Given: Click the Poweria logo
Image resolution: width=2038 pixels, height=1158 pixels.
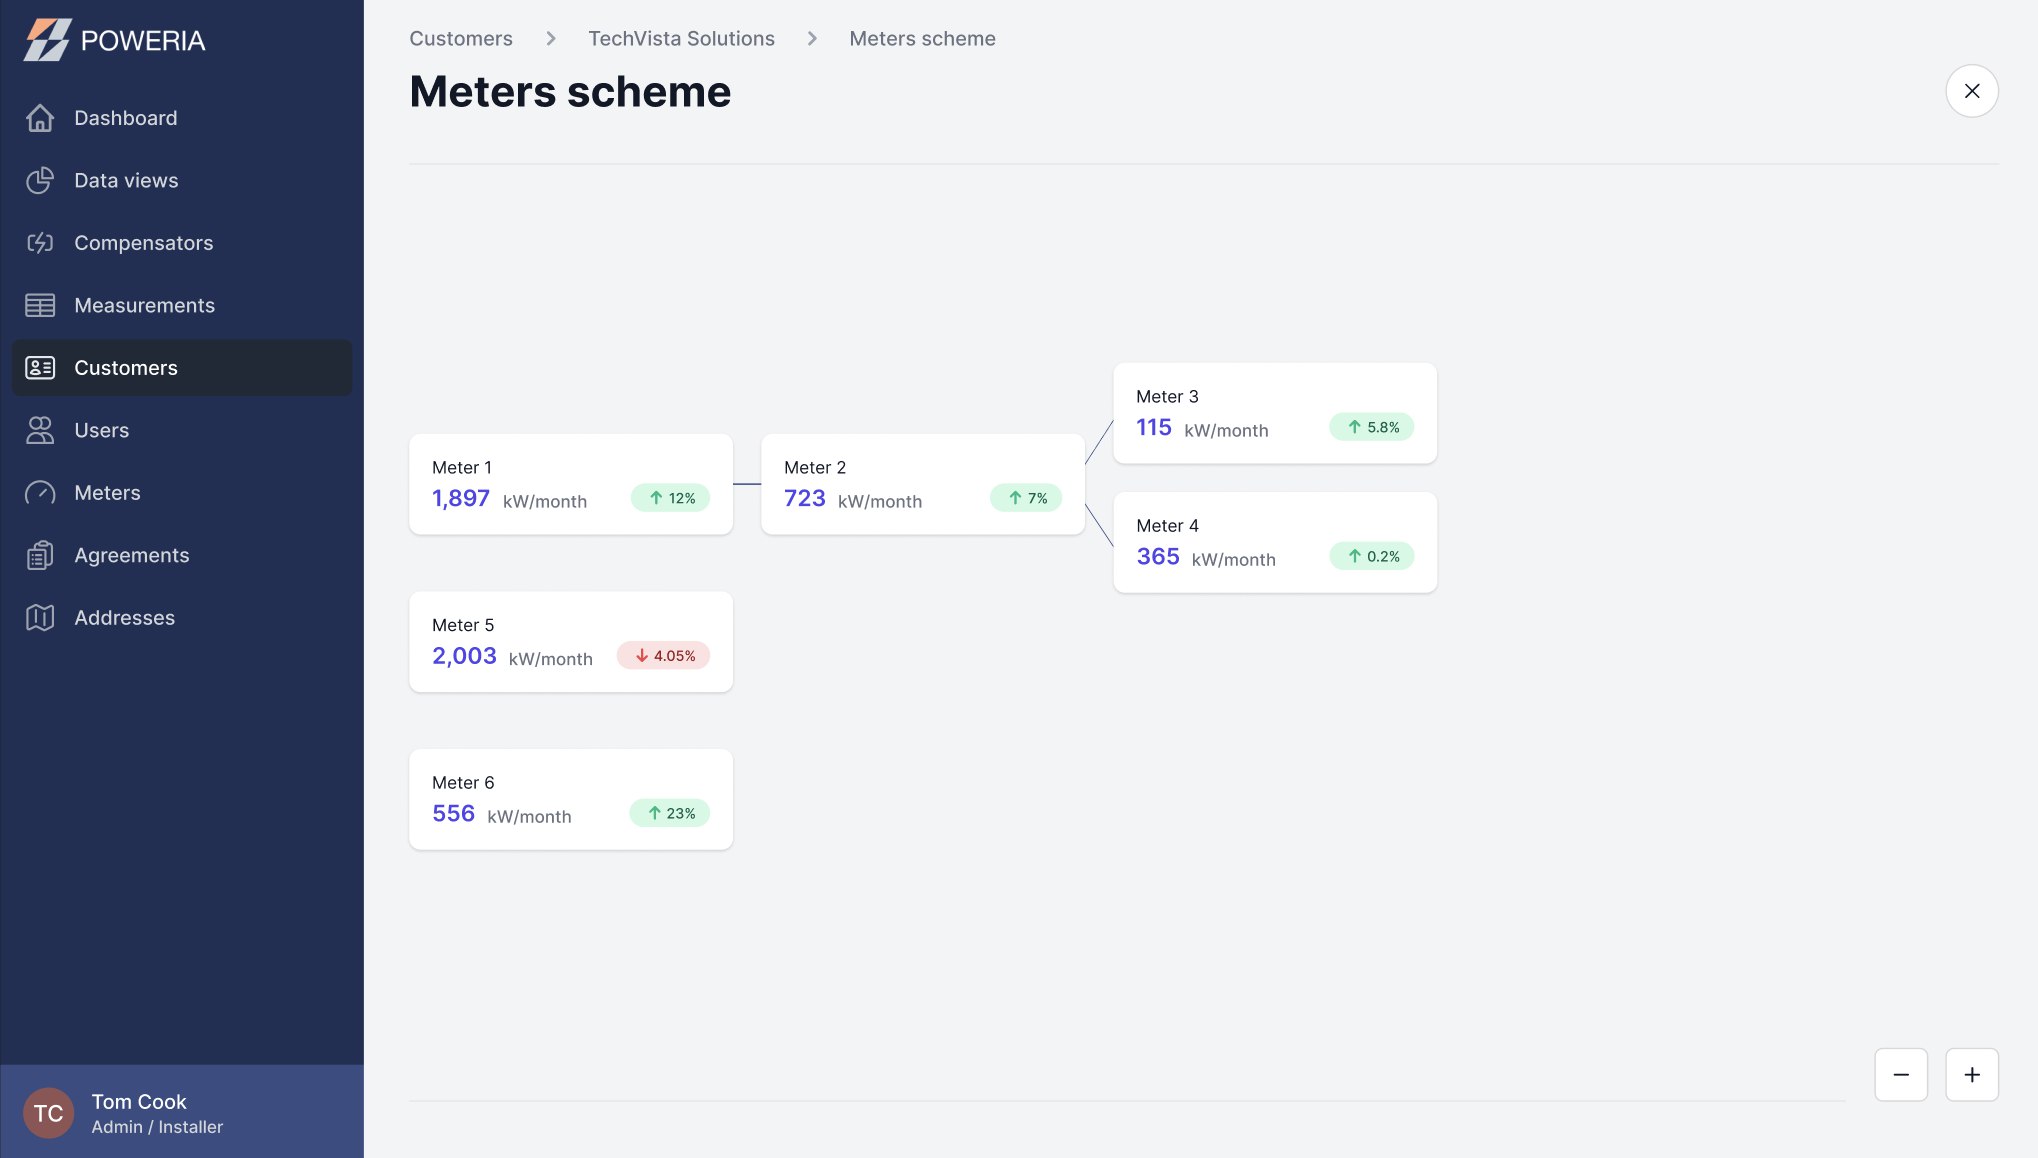Looking at the screenshot, I should (115, 40).
